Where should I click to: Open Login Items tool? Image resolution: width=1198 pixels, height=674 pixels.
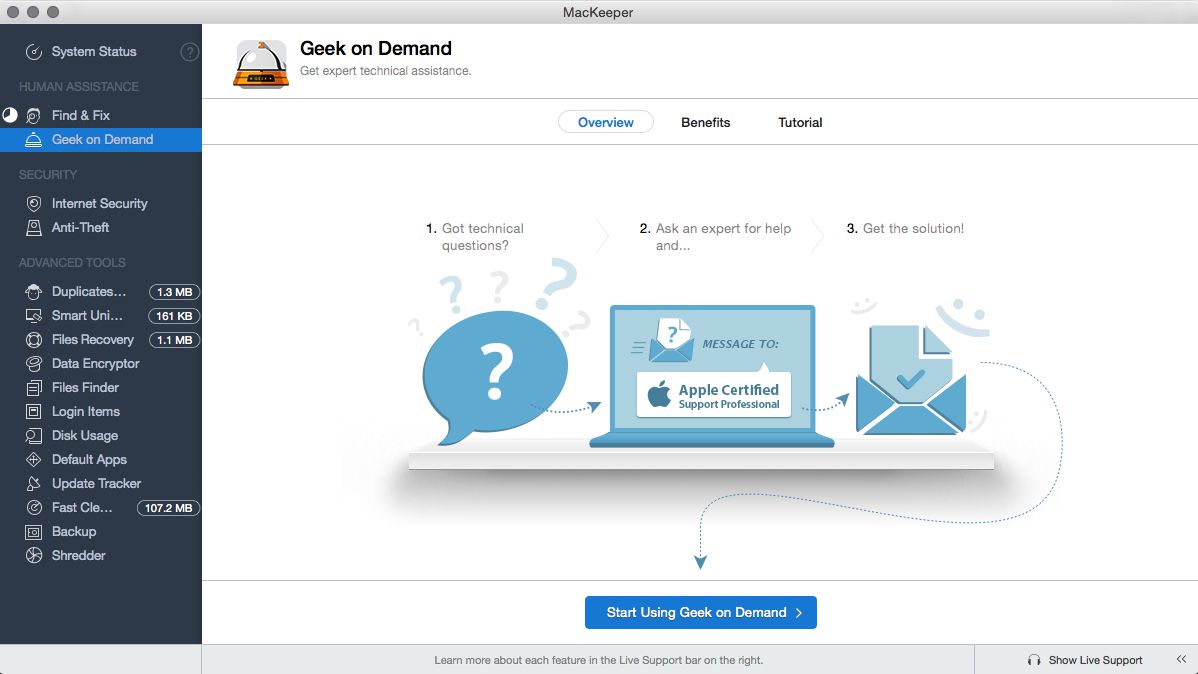click(x=86, y=412)
